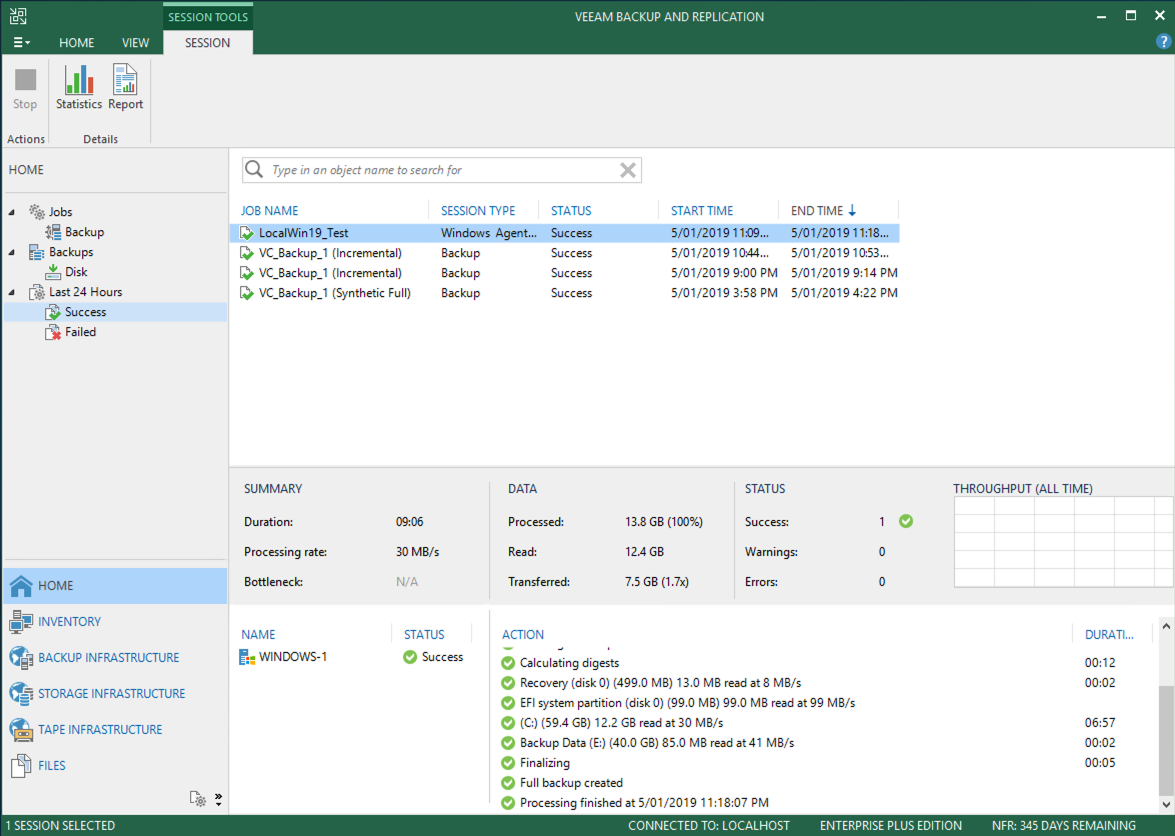The height and width of the screenshot is (836, 1175).
Task: Select Jobs in the tree
Action: coord(51,212)
